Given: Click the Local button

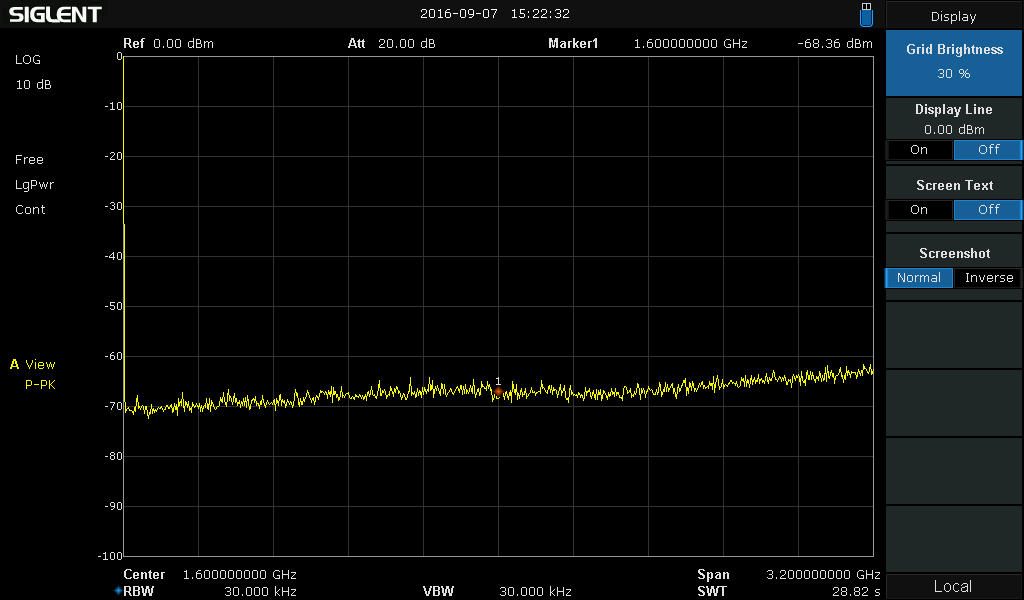Looking at the screenshot, I should [x=953, y=587].
